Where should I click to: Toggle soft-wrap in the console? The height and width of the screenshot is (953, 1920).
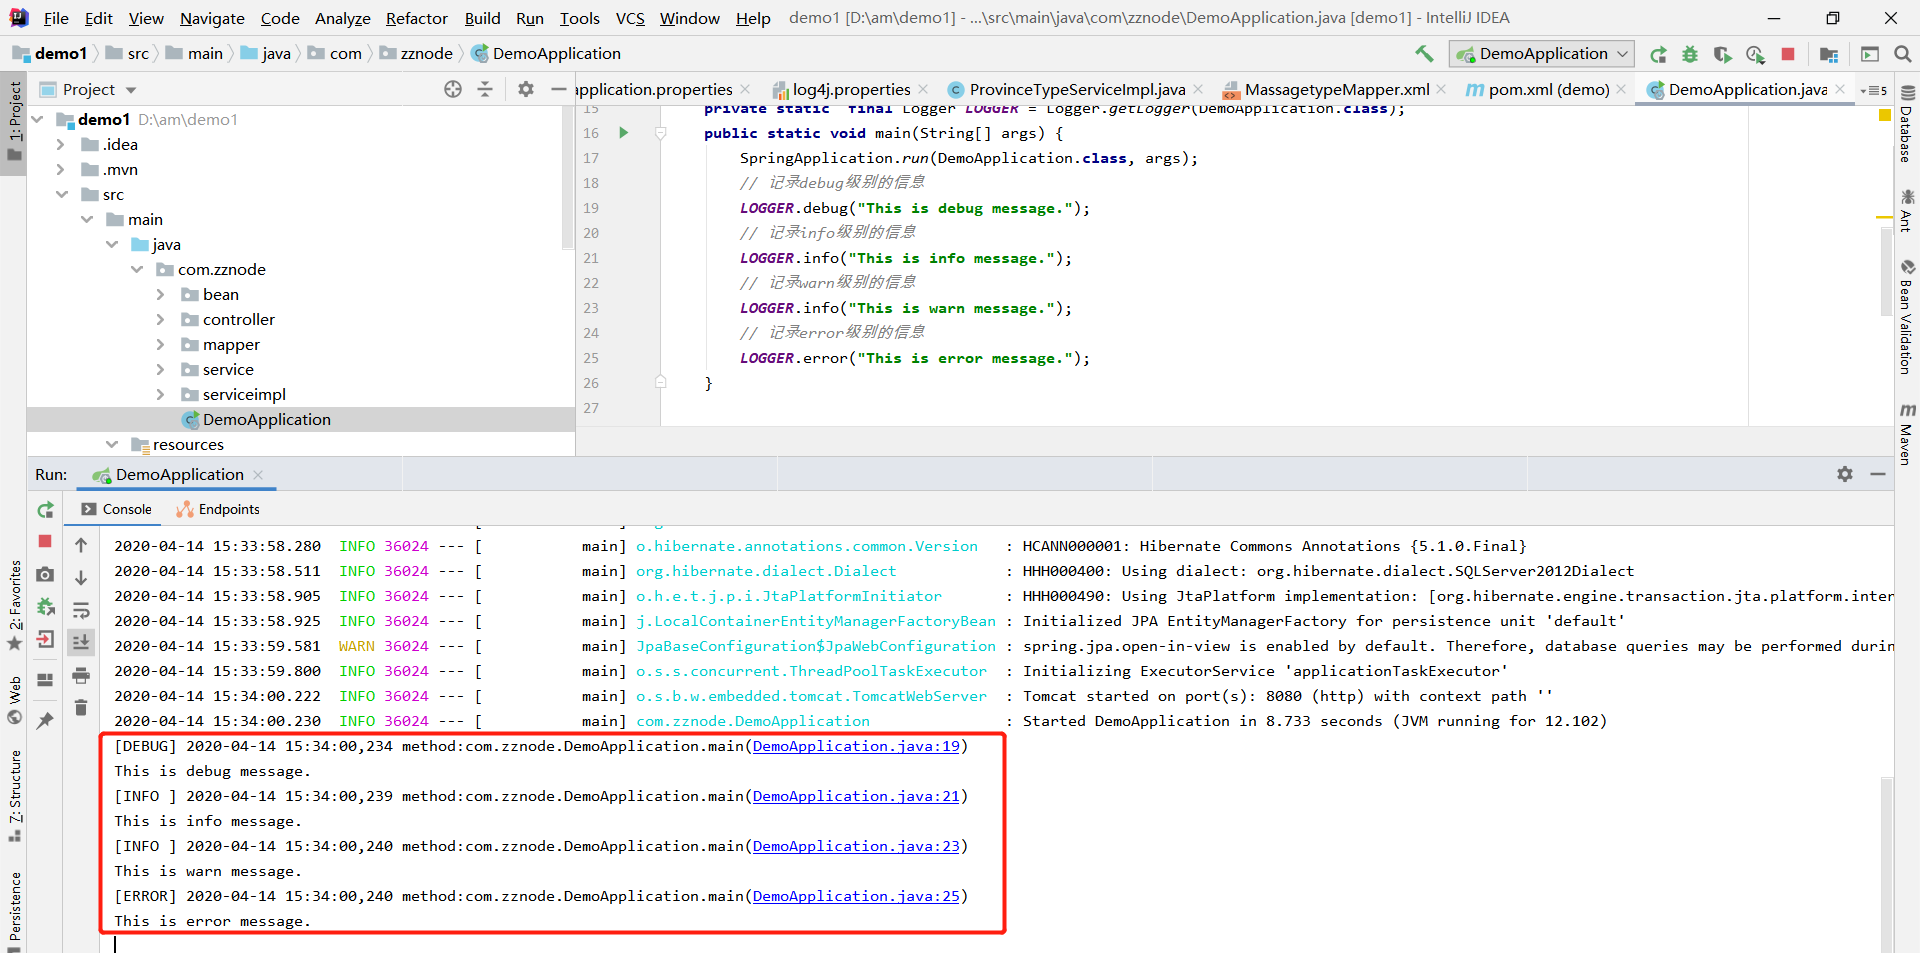click(81, 610)
